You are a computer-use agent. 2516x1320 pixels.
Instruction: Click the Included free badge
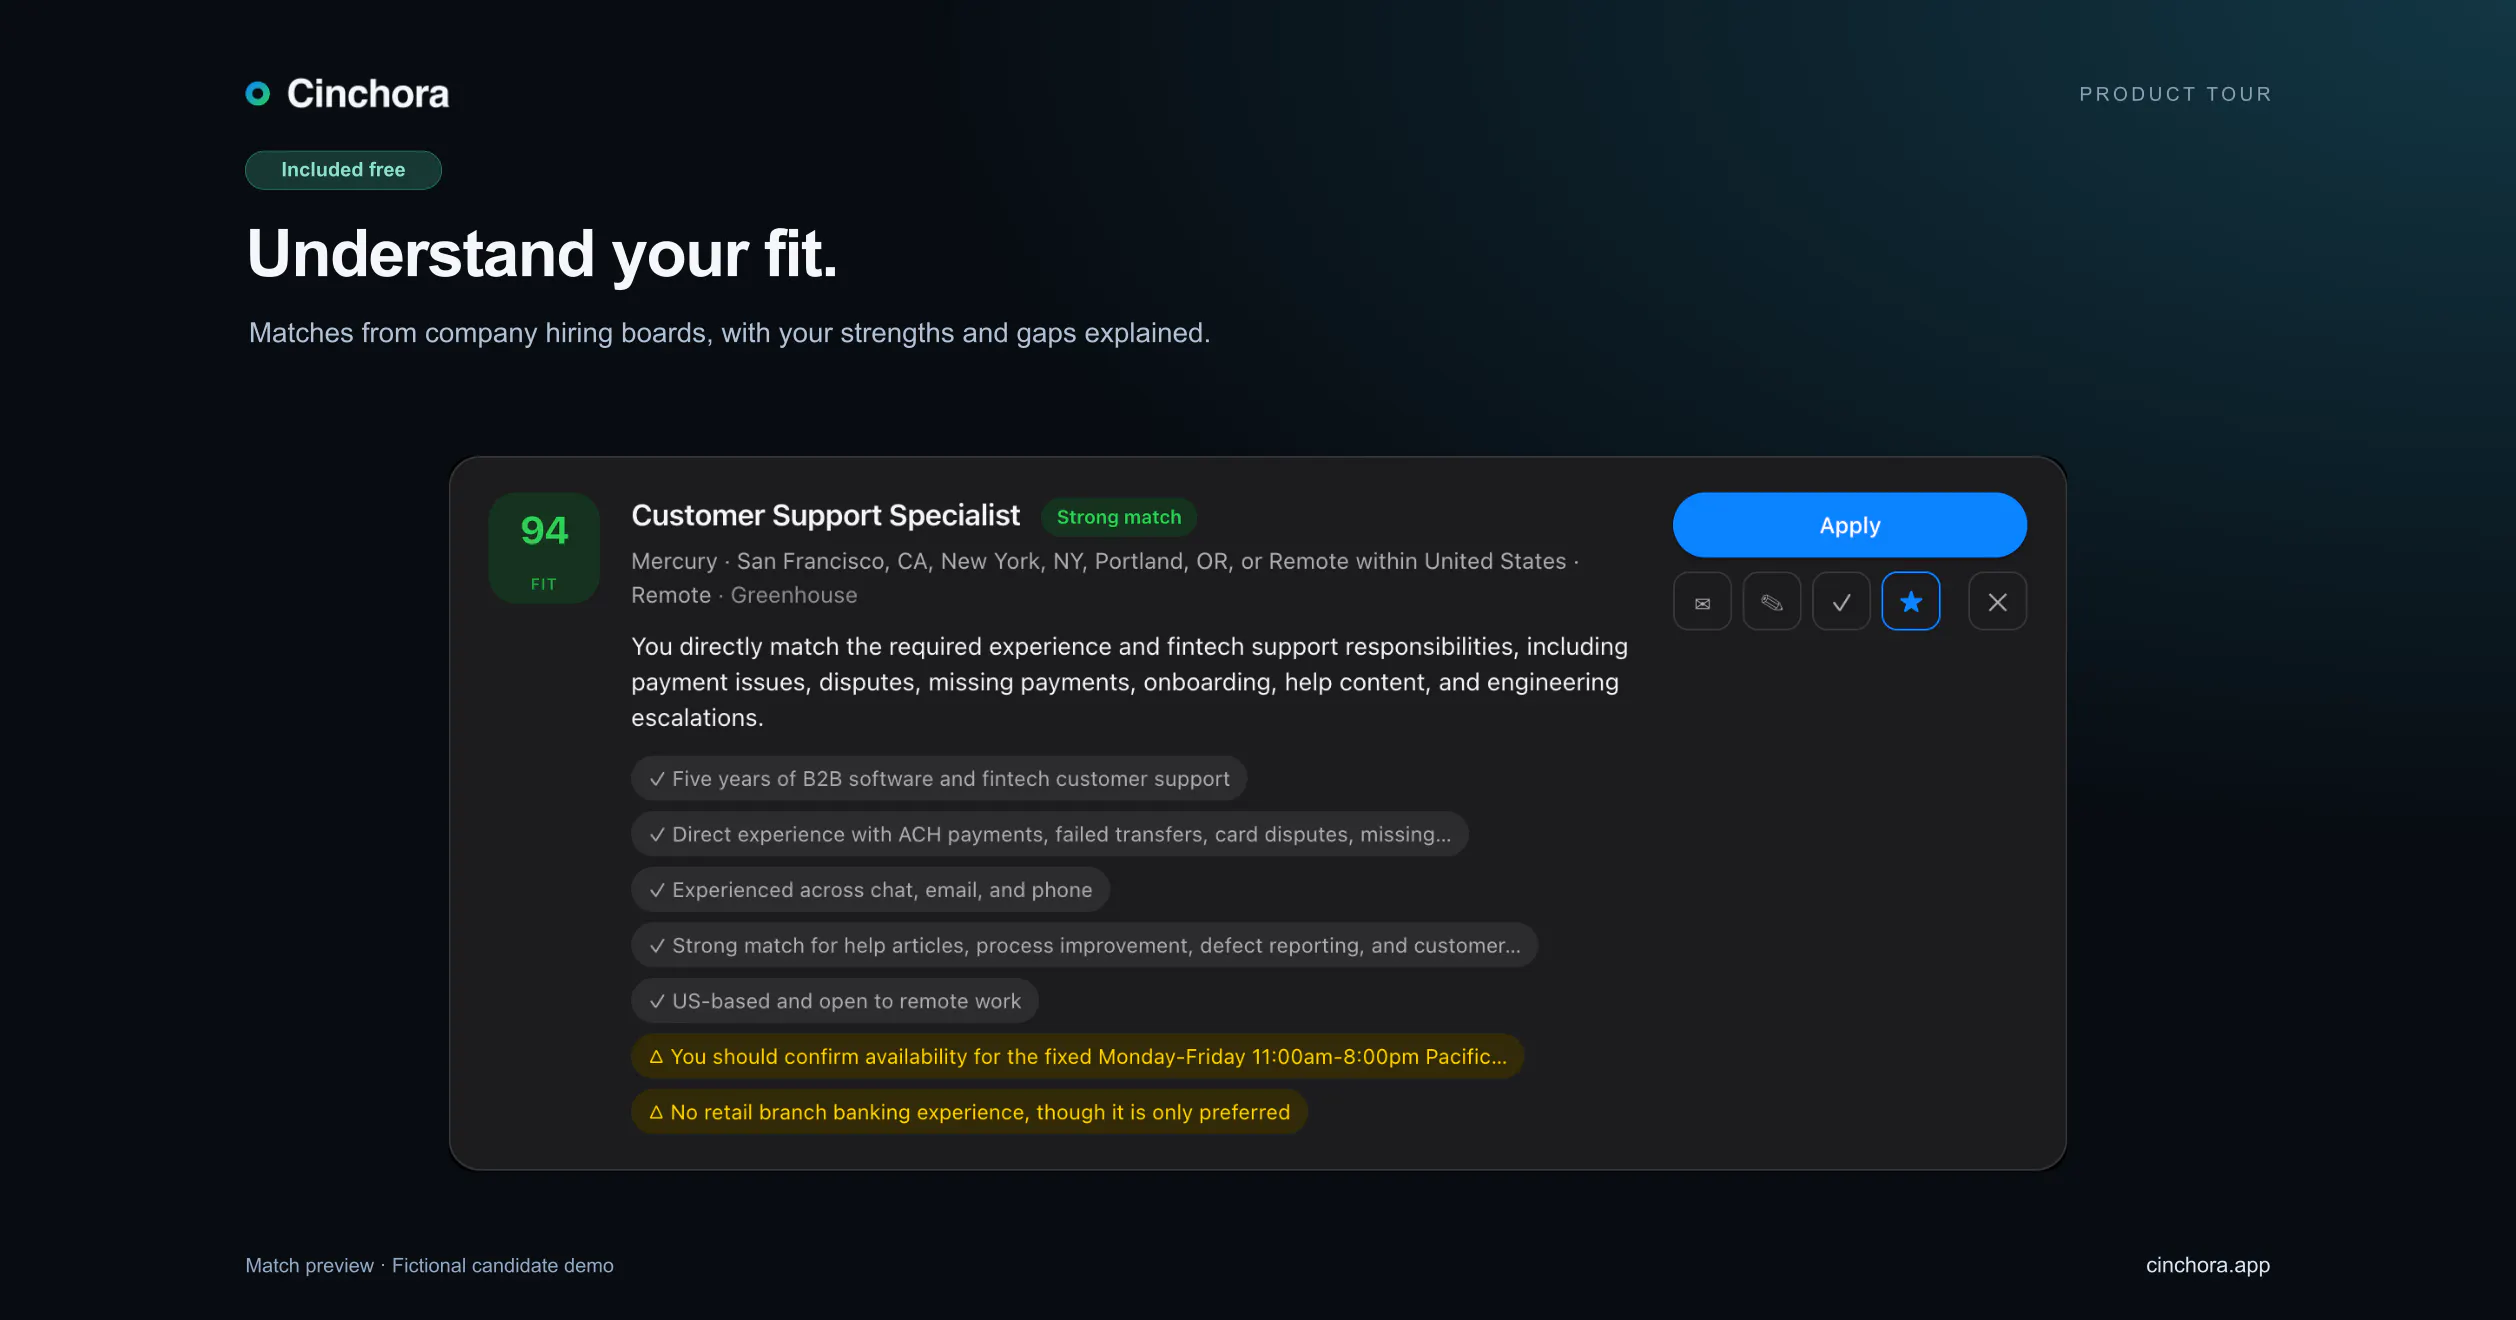(343, 170)
